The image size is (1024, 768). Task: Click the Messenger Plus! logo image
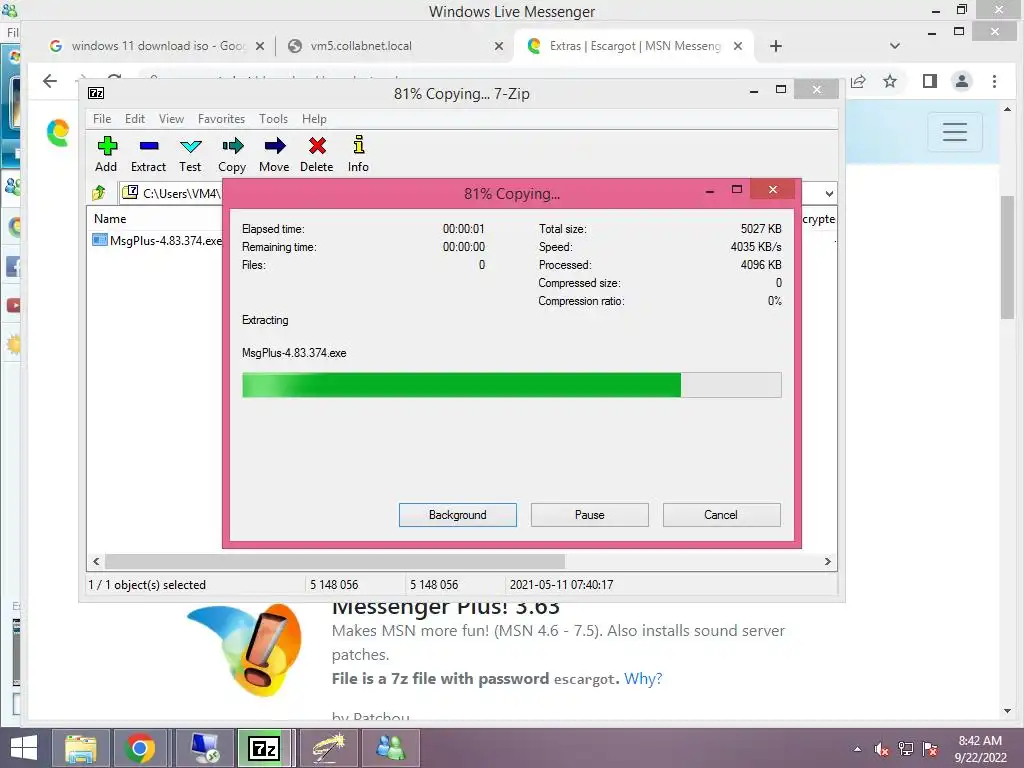(x=245, y=650)
